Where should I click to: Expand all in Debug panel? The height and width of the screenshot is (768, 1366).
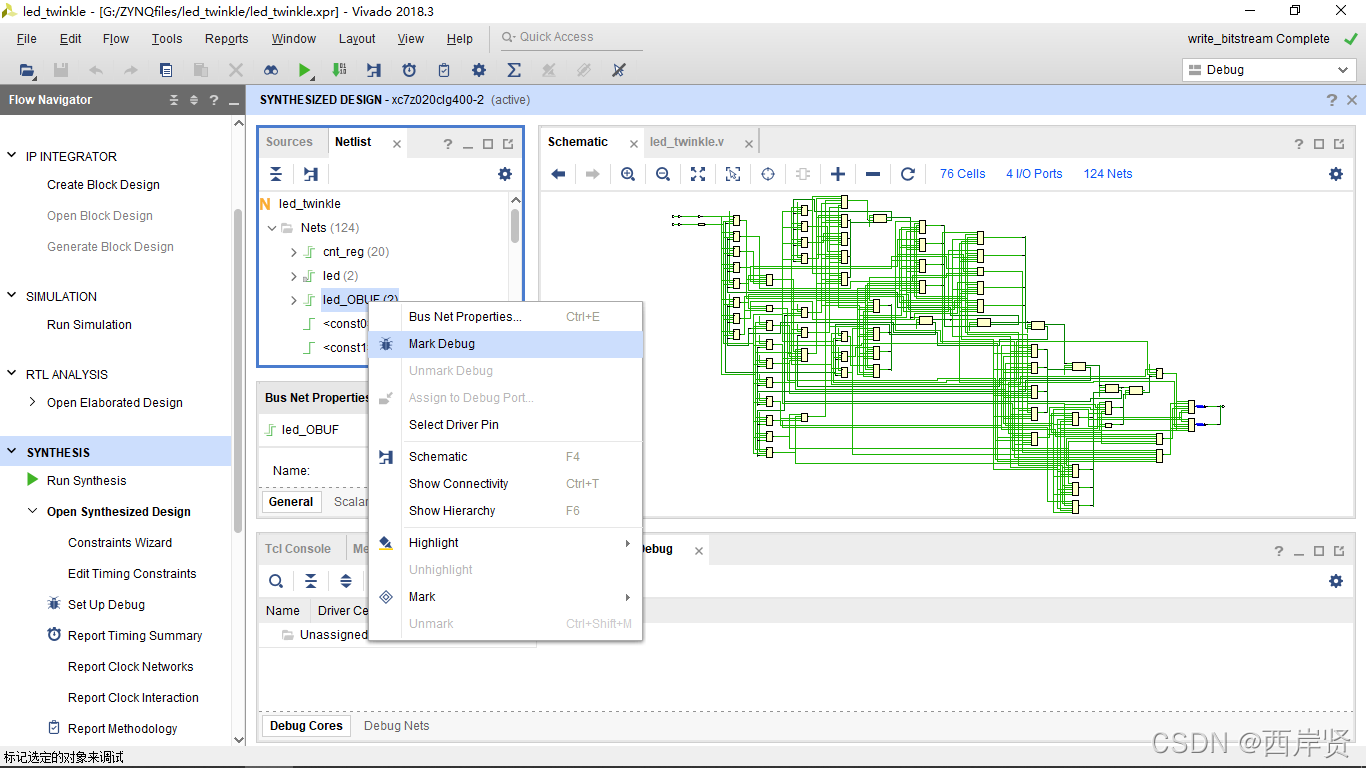[x=346, y=581]
